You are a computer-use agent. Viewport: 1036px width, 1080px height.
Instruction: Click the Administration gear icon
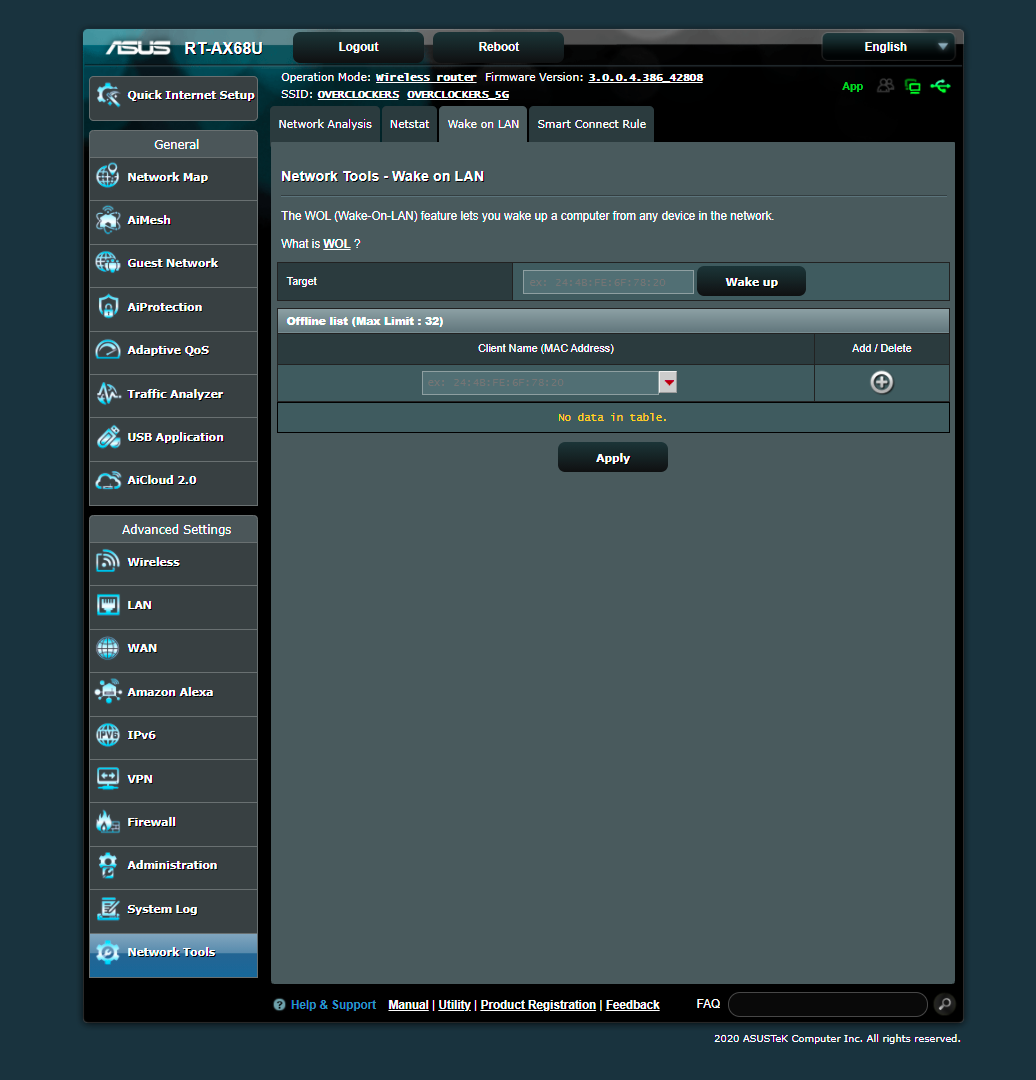pos(108,865)
